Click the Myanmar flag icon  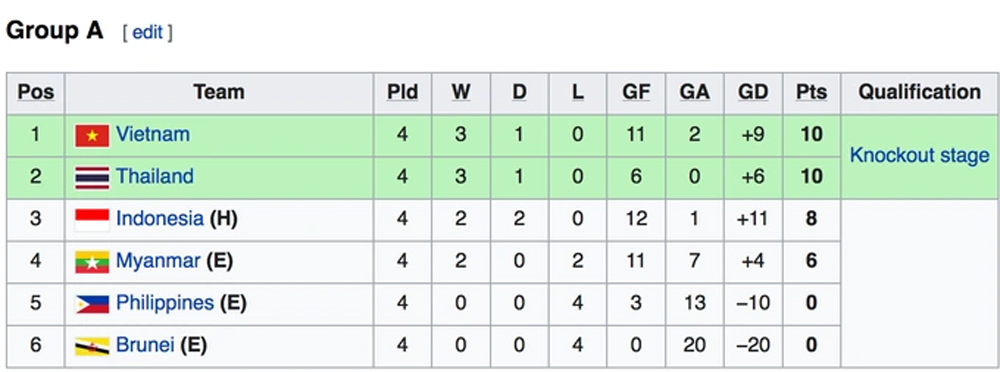point(92,262)
